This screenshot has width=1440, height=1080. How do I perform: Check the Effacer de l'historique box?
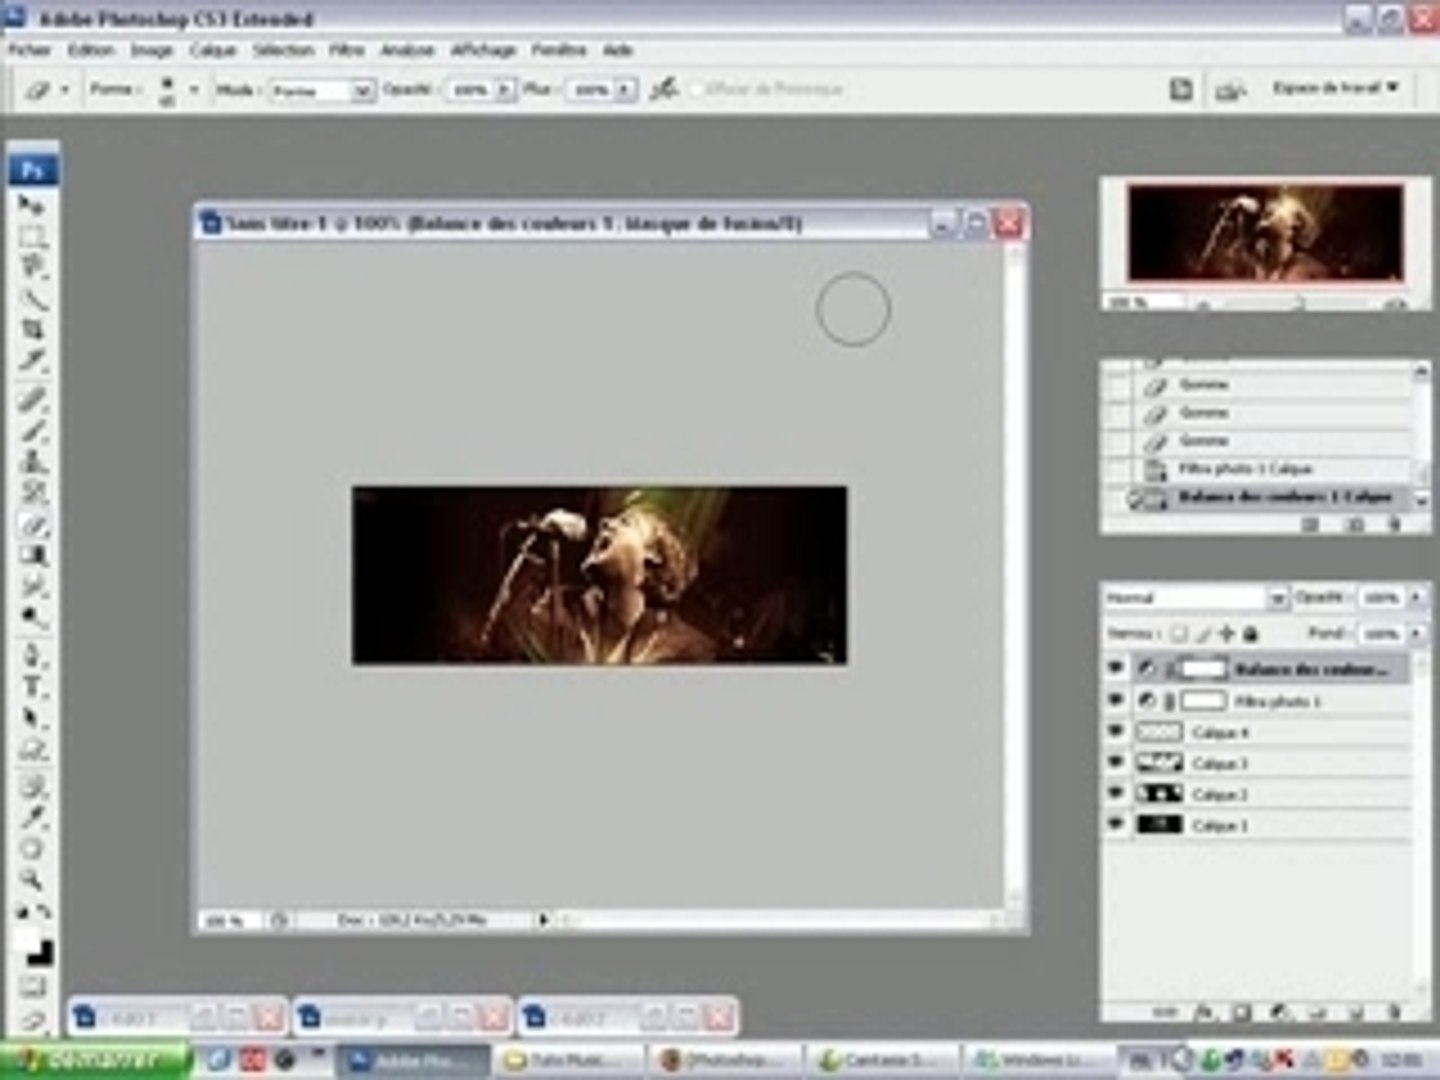coord(697,89)
